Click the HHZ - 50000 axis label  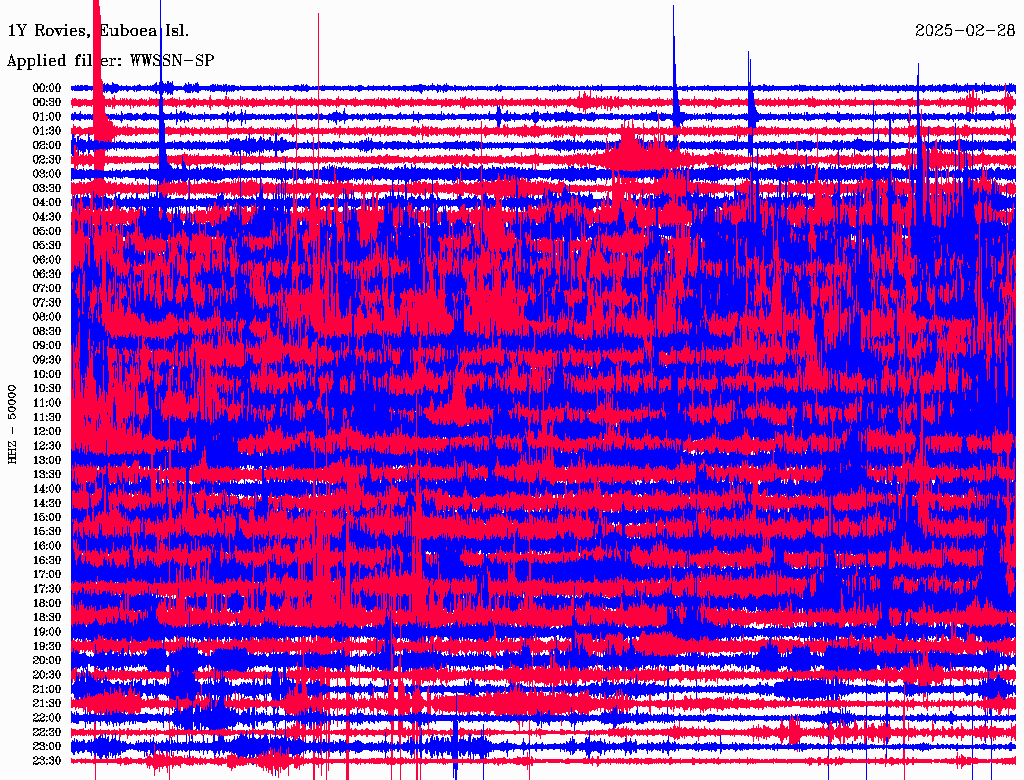[12, 424]
